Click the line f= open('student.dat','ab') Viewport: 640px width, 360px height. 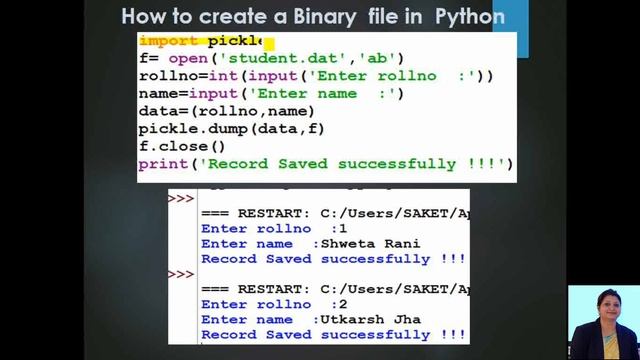click(271, 58)
